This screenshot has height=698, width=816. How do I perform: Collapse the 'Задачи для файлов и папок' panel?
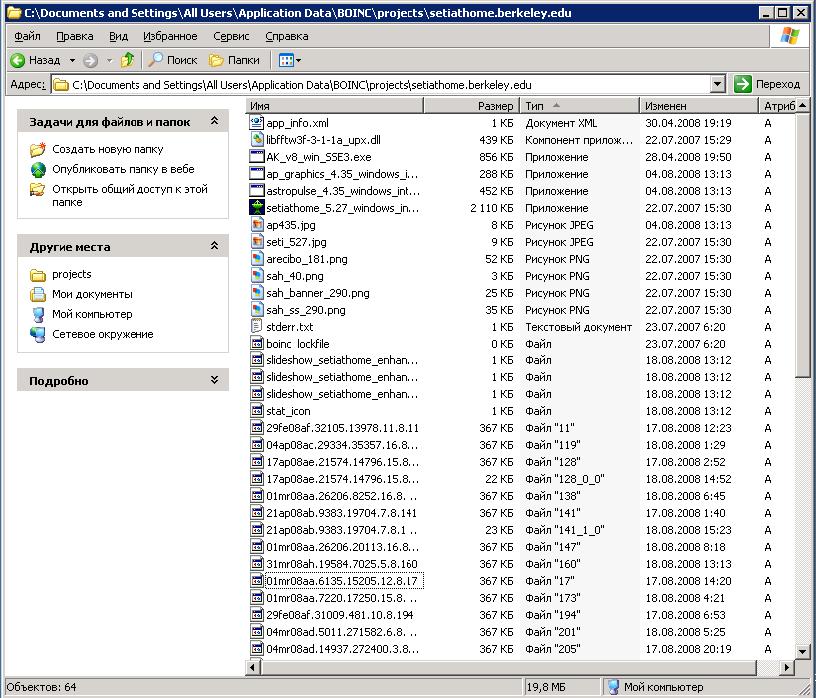click(x=214, y=121)
